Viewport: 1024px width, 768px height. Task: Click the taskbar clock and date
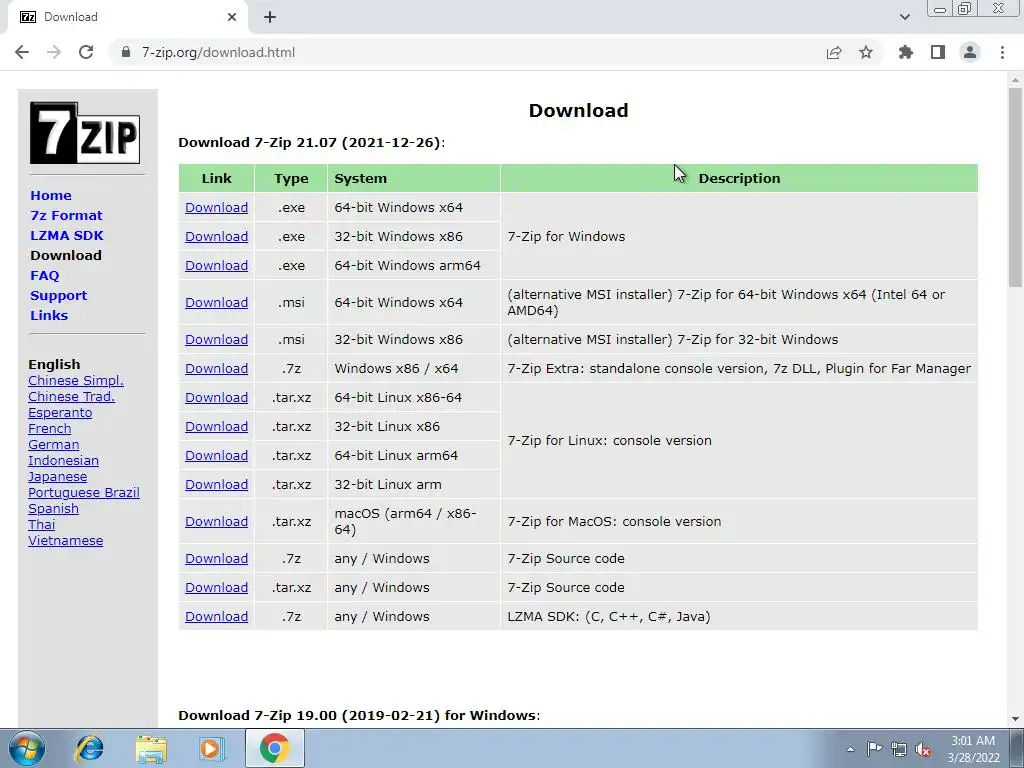(973, 749)
